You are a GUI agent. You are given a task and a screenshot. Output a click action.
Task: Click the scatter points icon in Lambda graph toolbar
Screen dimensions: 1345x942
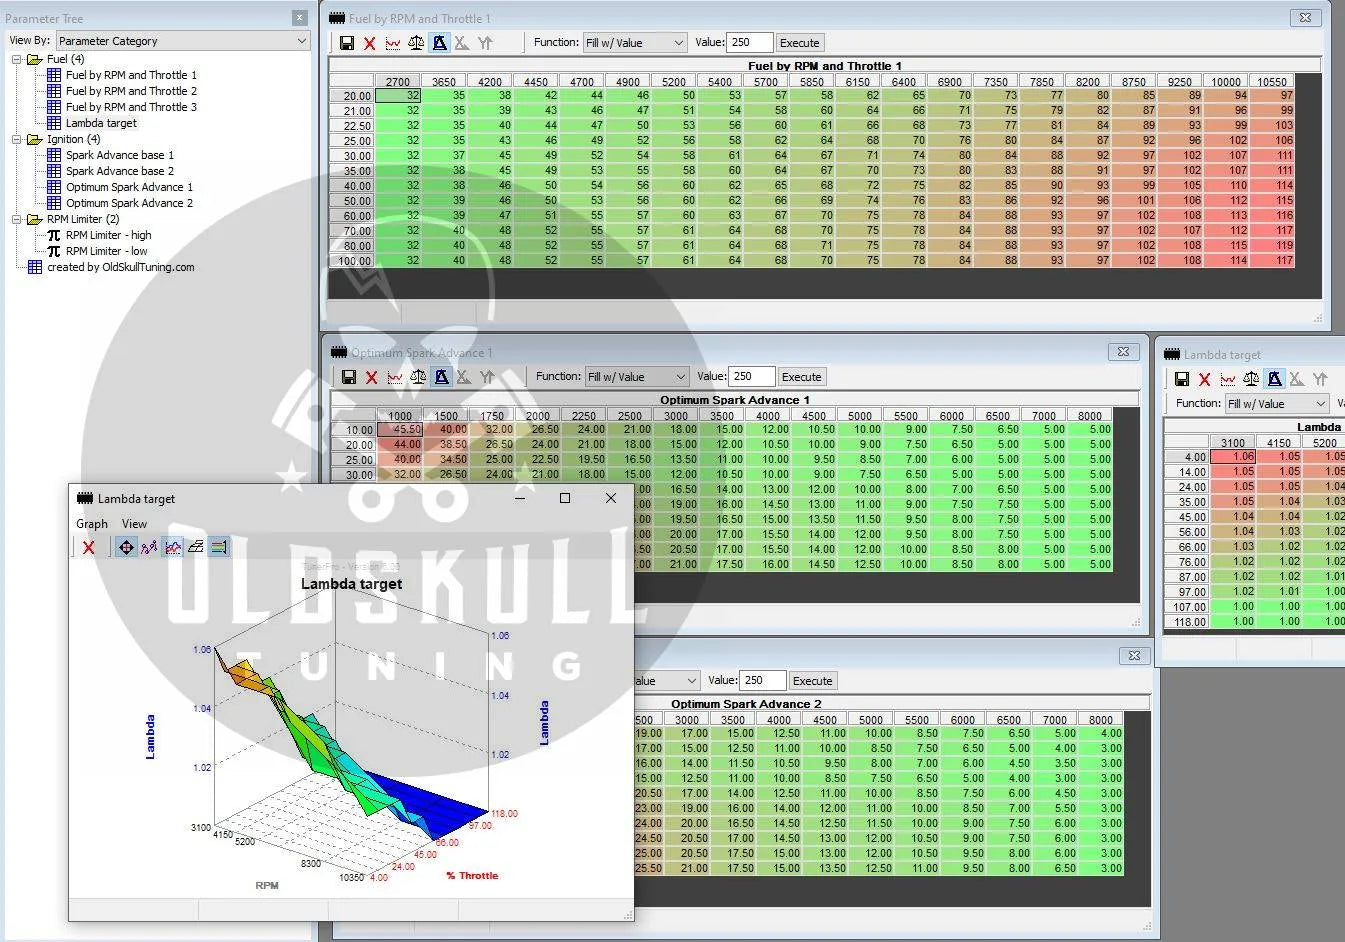tap(149, 547)
